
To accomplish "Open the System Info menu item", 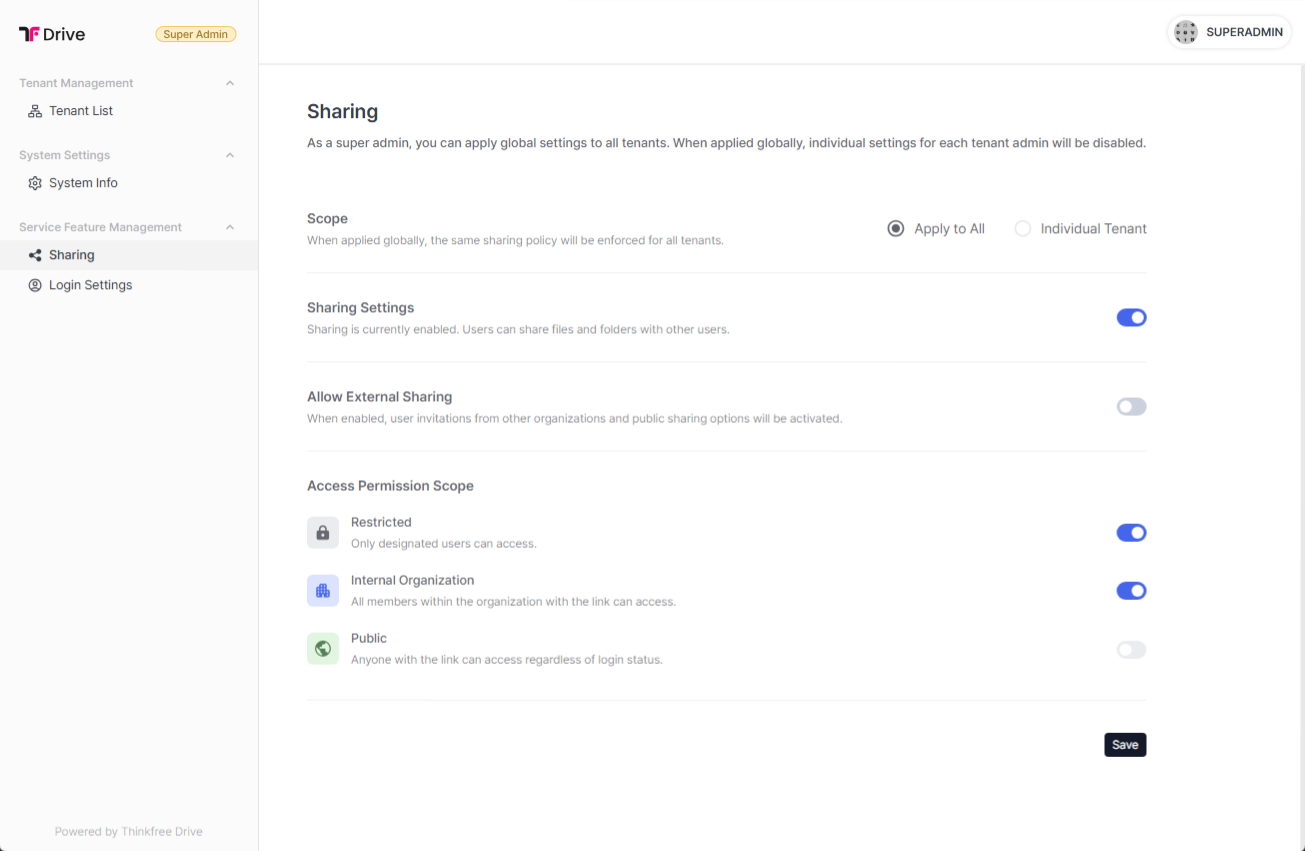I will pyautogui.click(x=129, y=183).
